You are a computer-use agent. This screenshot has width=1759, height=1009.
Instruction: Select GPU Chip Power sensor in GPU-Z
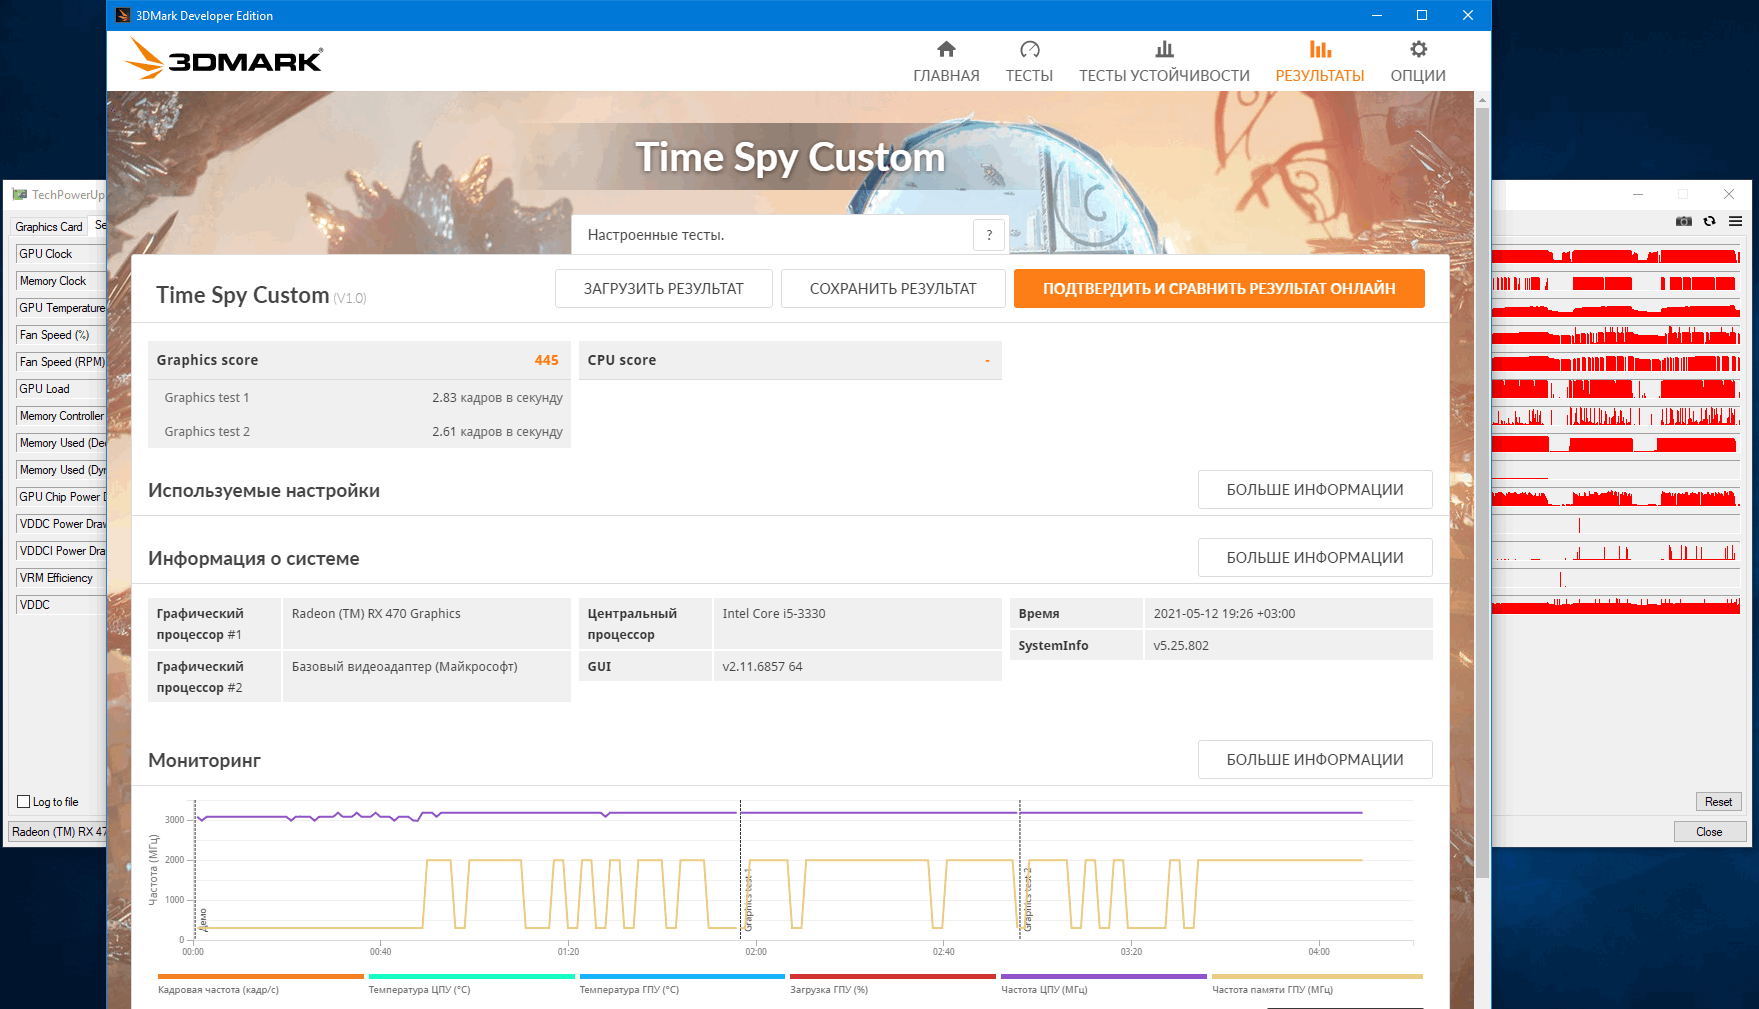click(x=60, y=497)
